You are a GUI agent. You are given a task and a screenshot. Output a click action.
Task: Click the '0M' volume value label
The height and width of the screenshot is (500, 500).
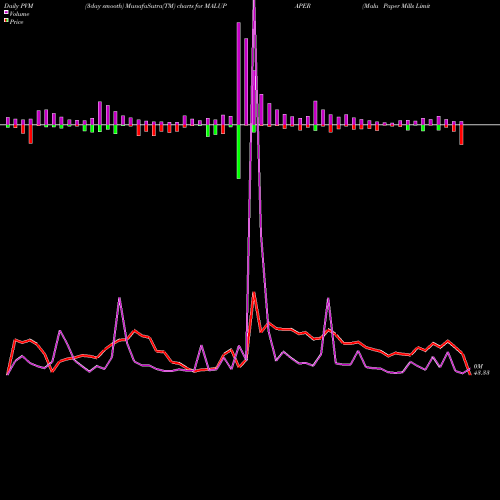tap(478, 366)
